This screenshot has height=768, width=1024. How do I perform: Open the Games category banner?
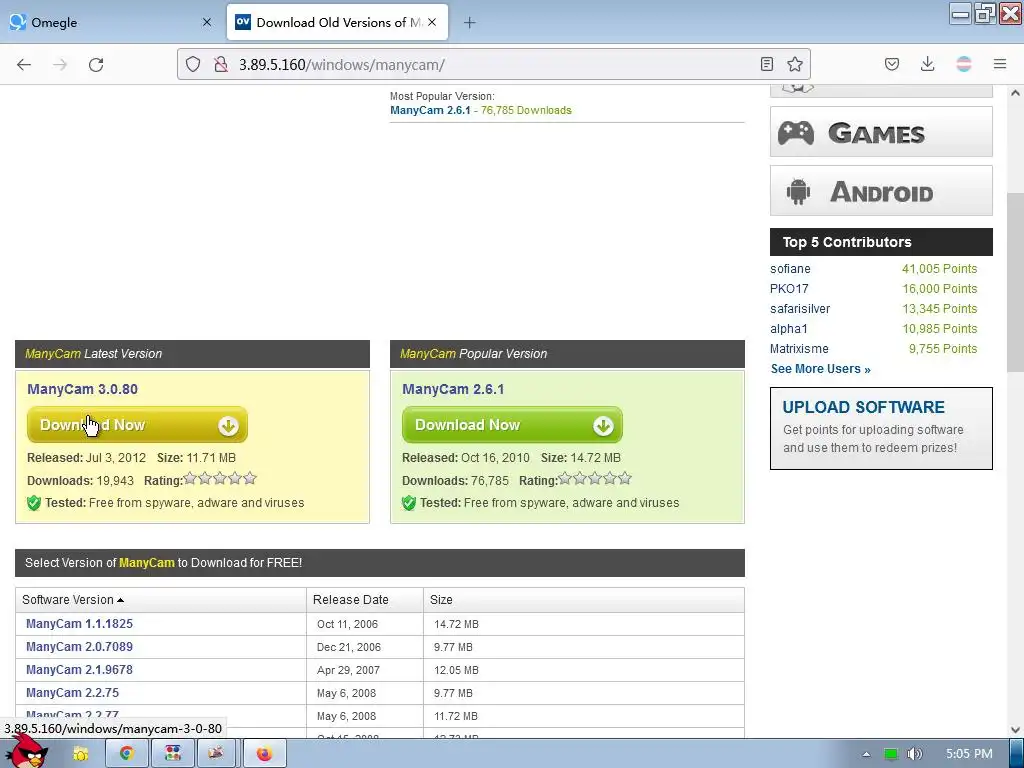[x=881, y=132]
